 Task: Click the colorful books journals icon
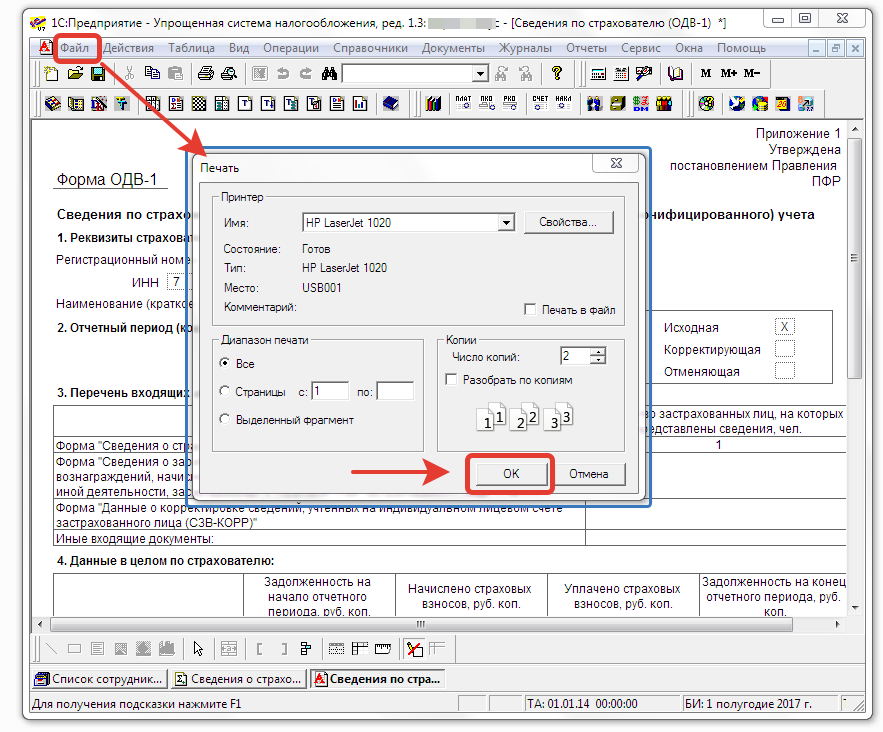(x=433, y=104)
